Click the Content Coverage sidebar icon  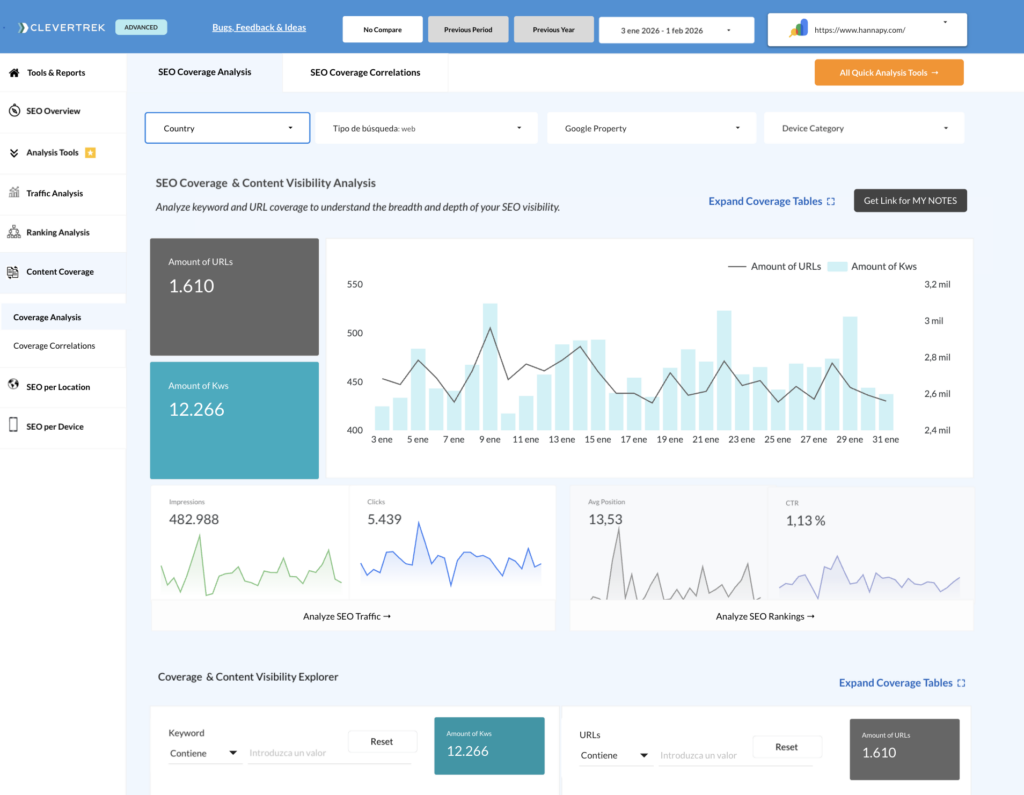tap(14, 272)
